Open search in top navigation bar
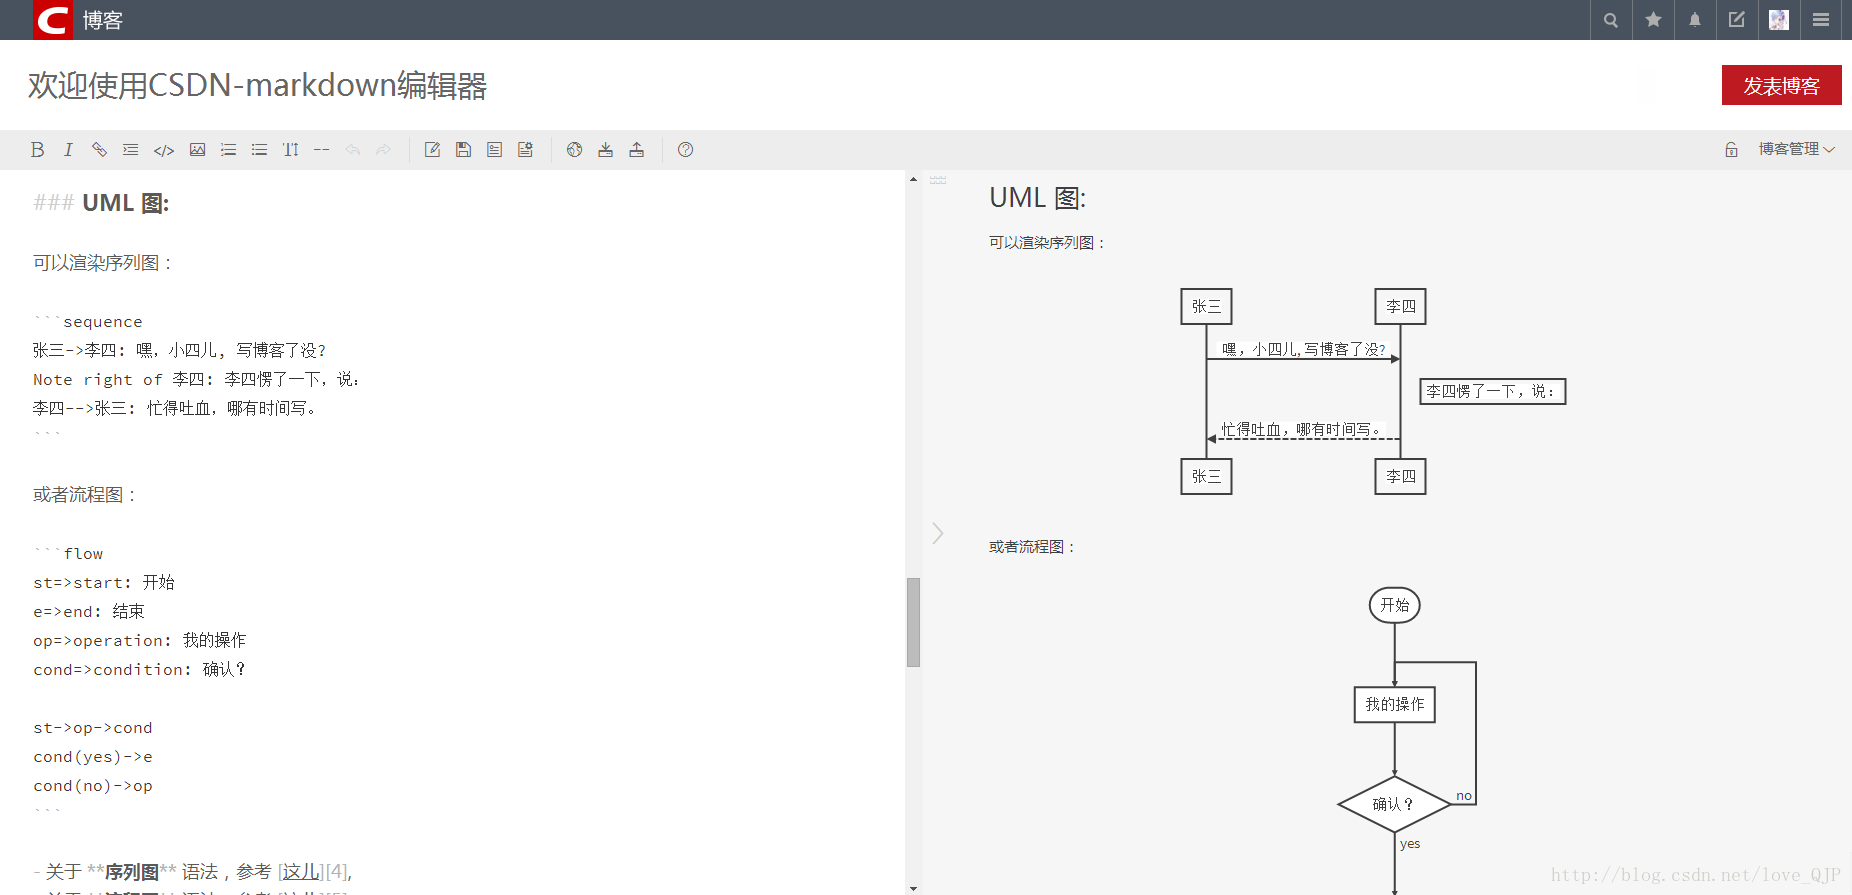Screen dimensions: 1852x895 [1611, 20]
